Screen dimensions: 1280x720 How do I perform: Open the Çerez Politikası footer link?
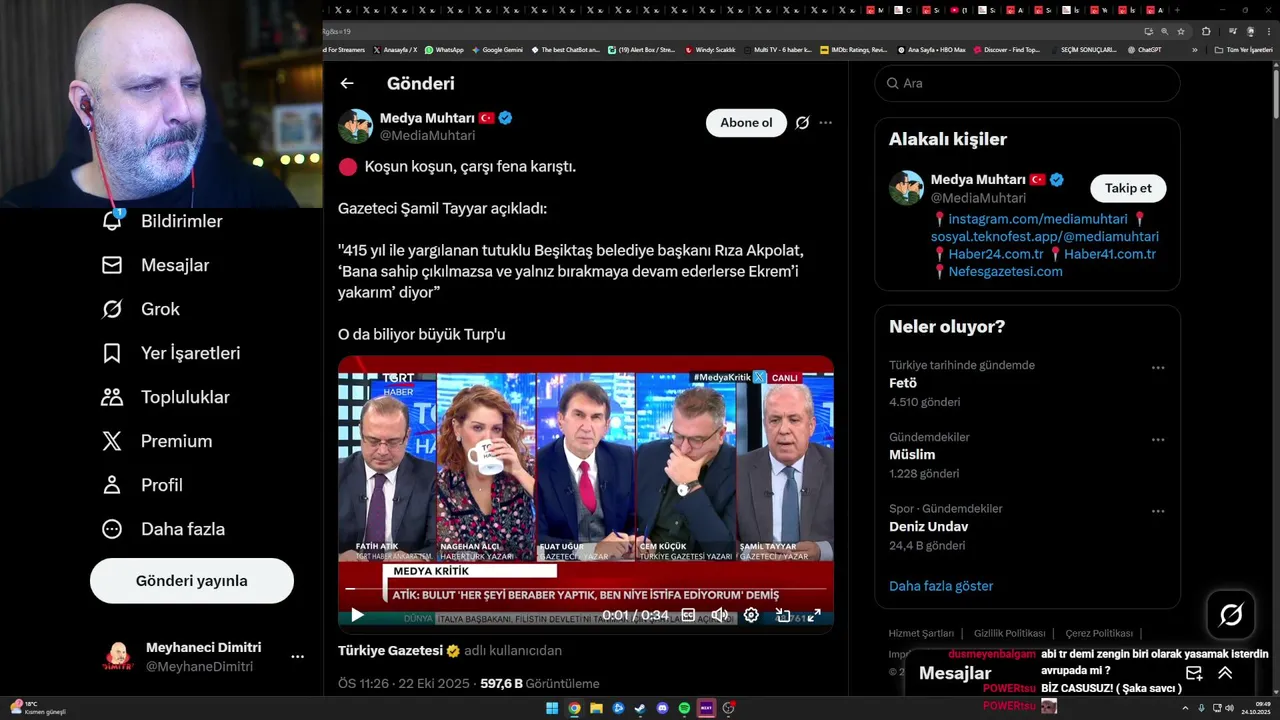point(1099,633)
